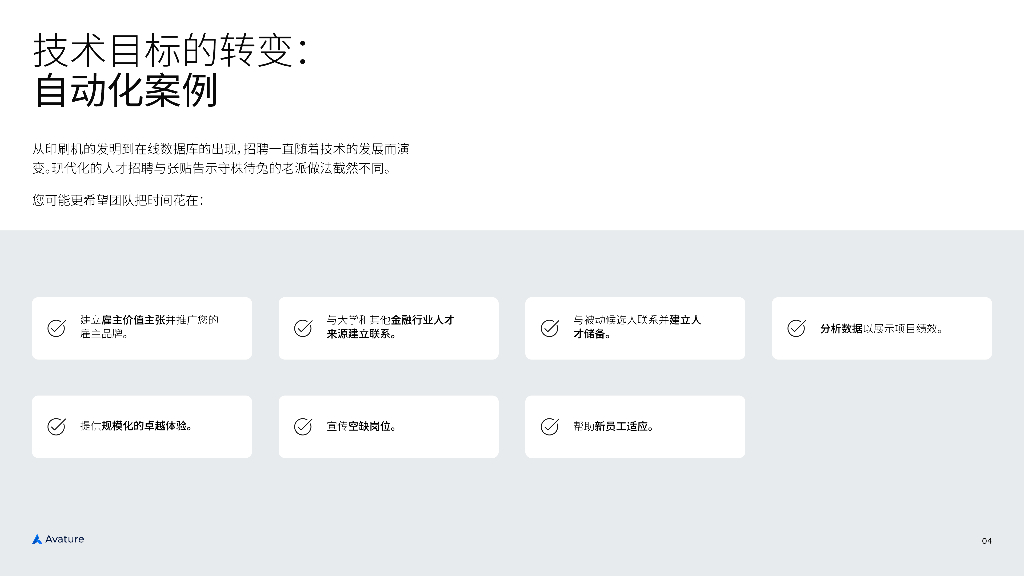Click the 宣传空缺岗位 card text

tap(362, 426)
